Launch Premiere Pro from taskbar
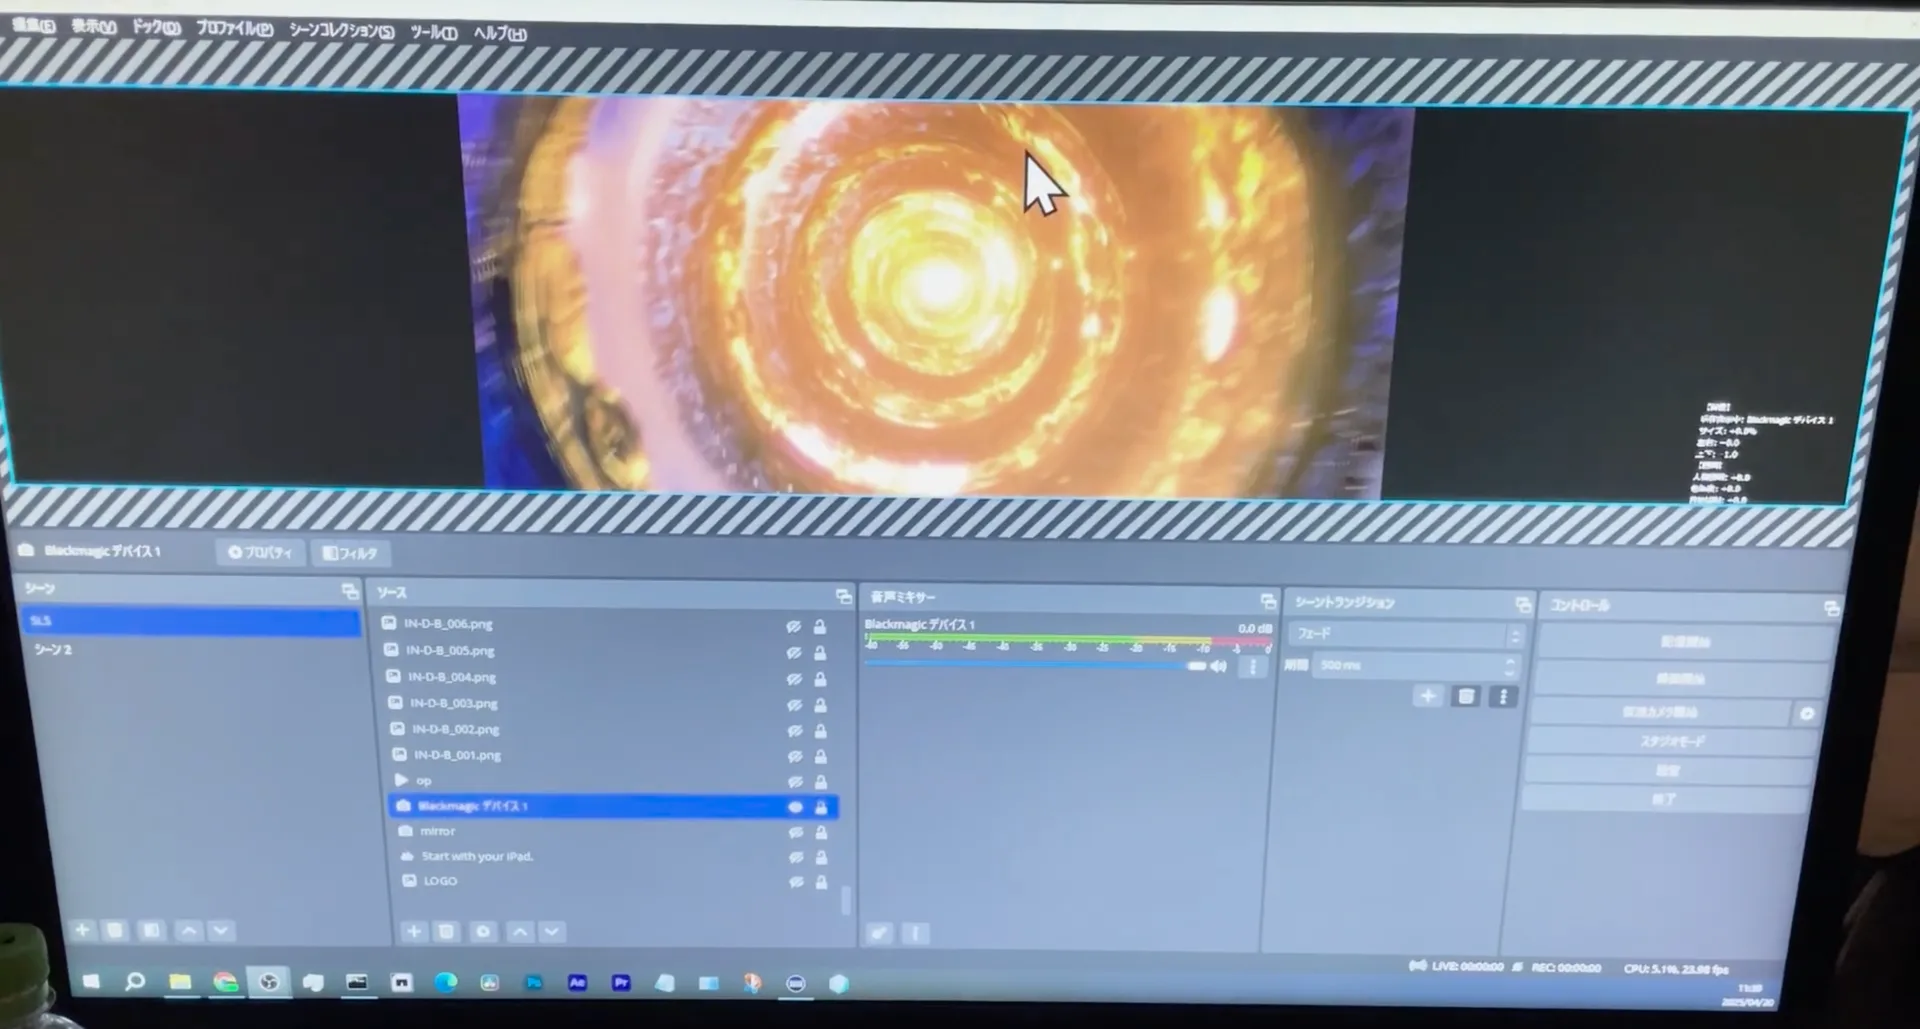The image size is (1920, 1029). tap(621, 983)
